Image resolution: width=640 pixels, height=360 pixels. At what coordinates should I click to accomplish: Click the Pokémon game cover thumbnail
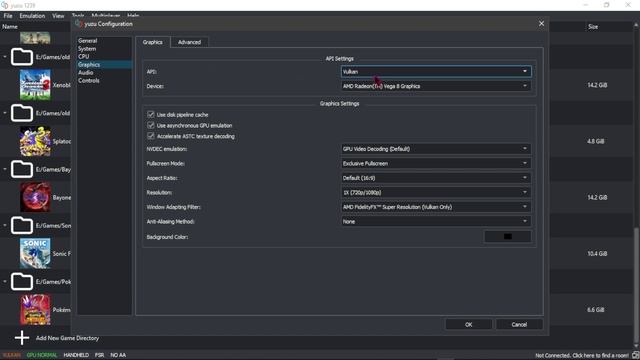35,309
